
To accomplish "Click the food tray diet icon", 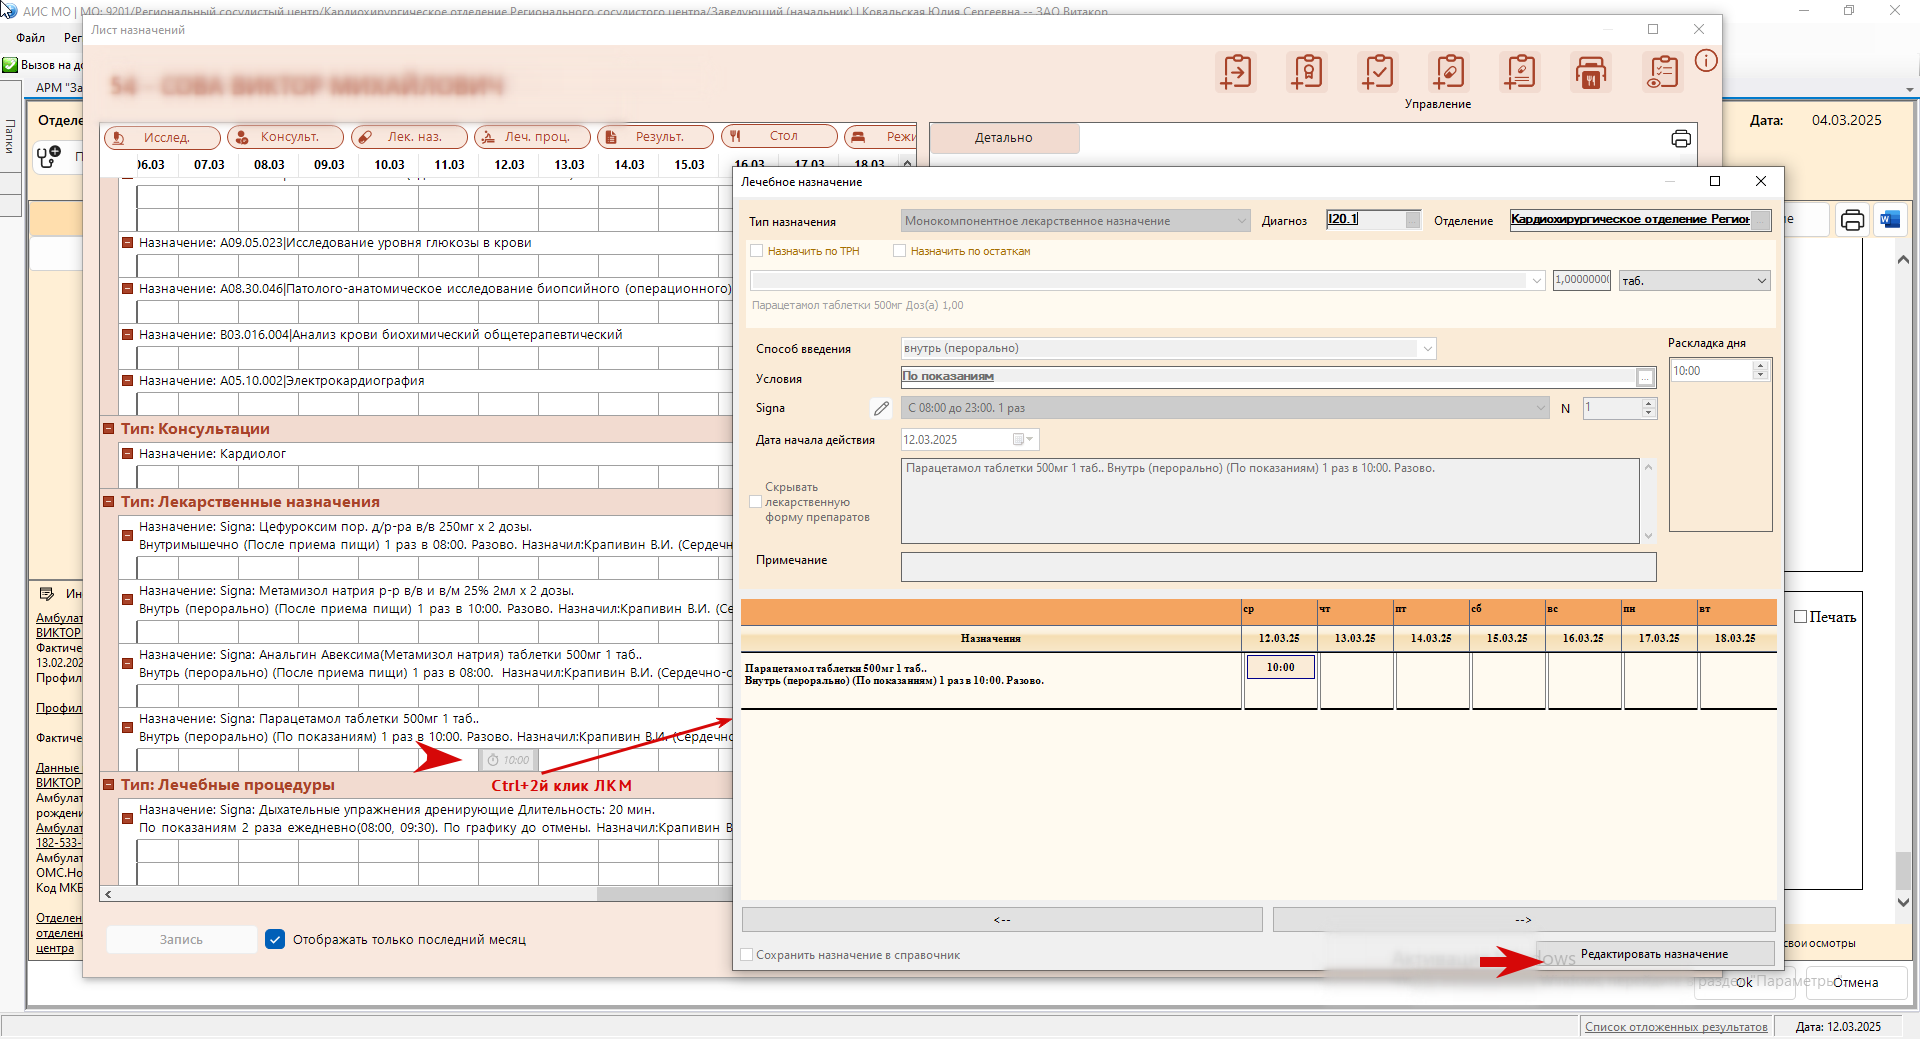I will click(x=1591, y=72).
